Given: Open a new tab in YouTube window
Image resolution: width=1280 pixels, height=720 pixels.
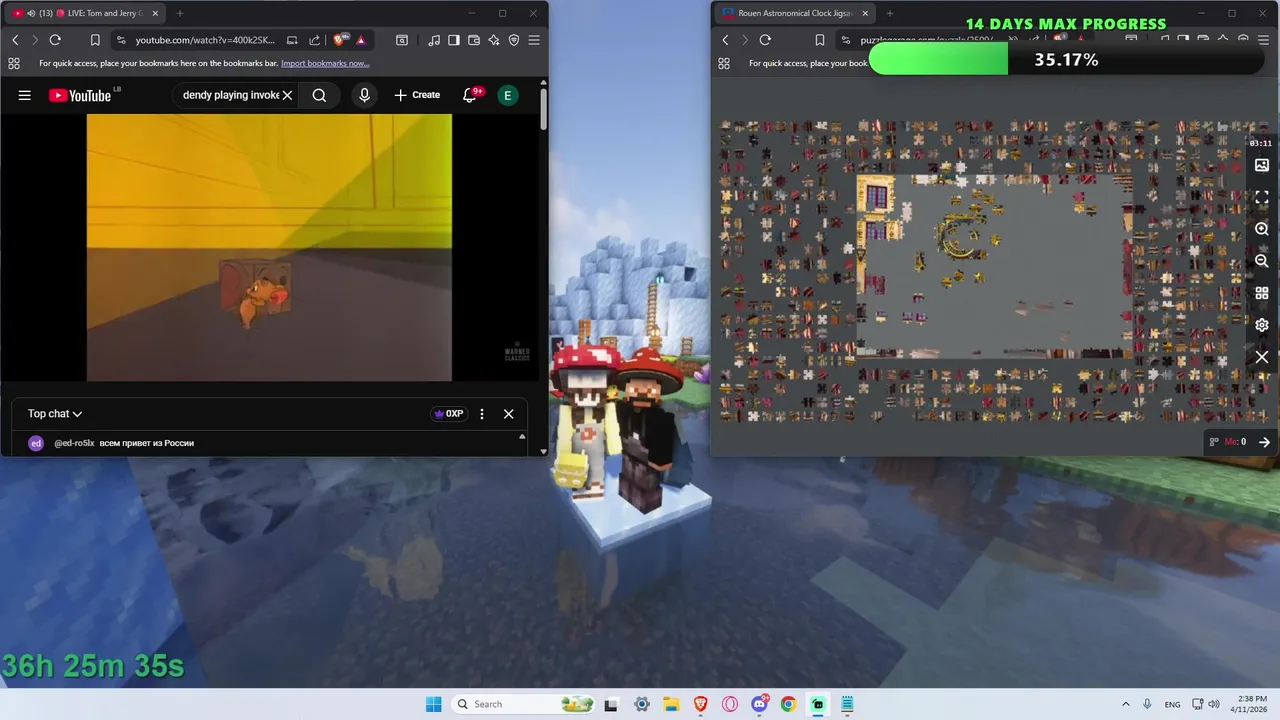Looking at the screenshot, I should click(180, 13).
